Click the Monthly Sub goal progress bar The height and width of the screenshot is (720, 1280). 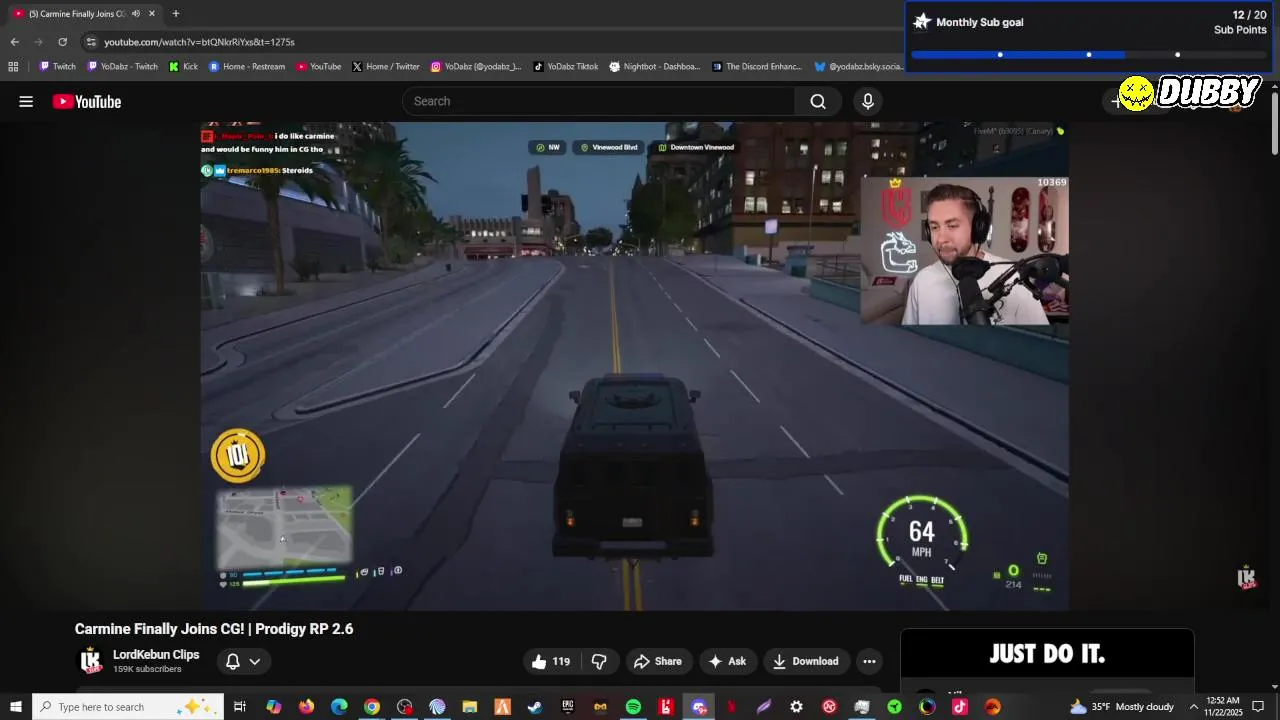[x=1089, y=55]
